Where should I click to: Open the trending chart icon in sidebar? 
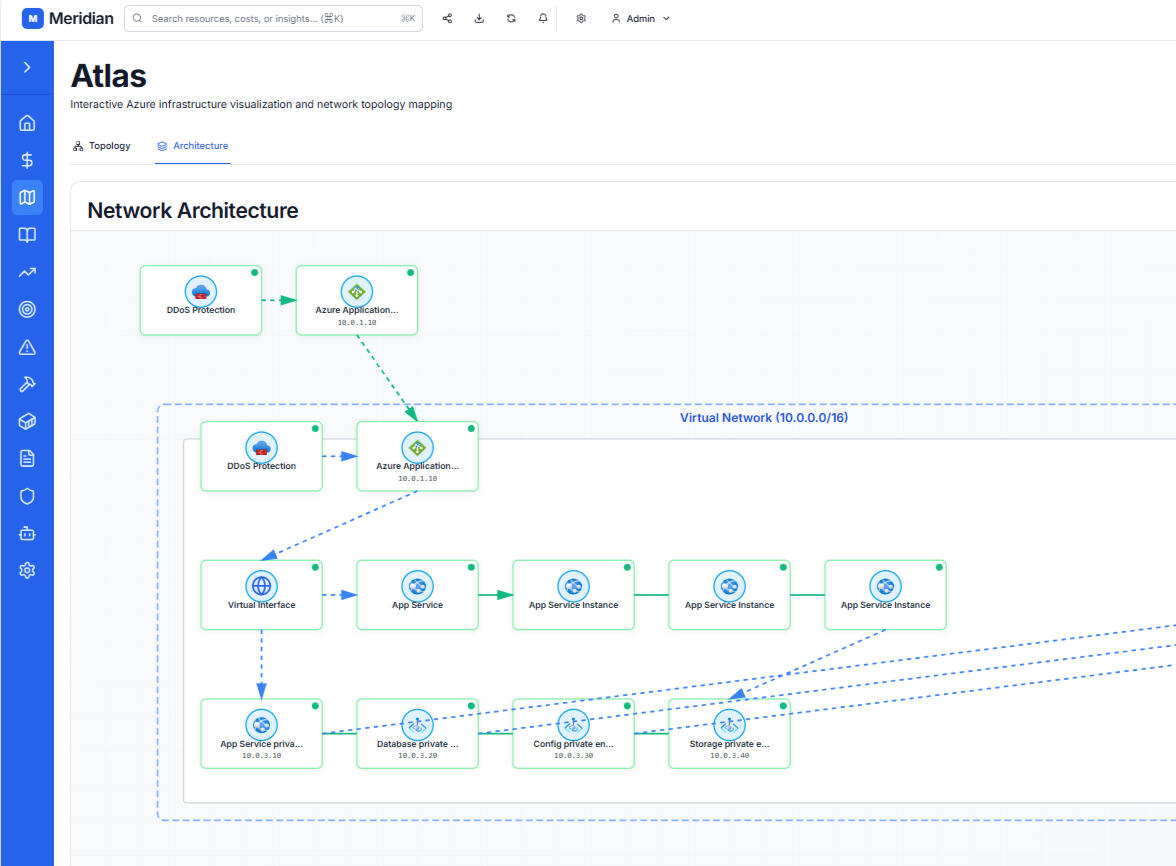point(27,272)
